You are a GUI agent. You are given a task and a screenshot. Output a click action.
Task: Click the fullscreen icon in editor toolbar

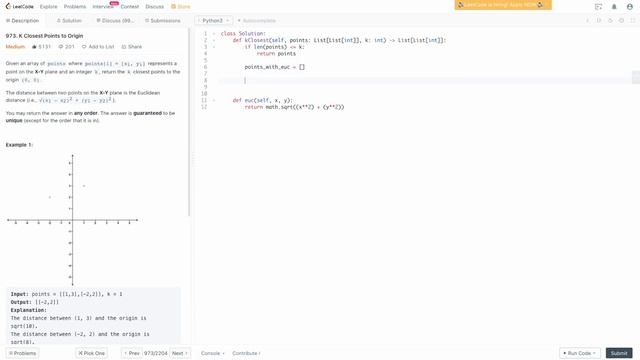[x=633, y=20]
